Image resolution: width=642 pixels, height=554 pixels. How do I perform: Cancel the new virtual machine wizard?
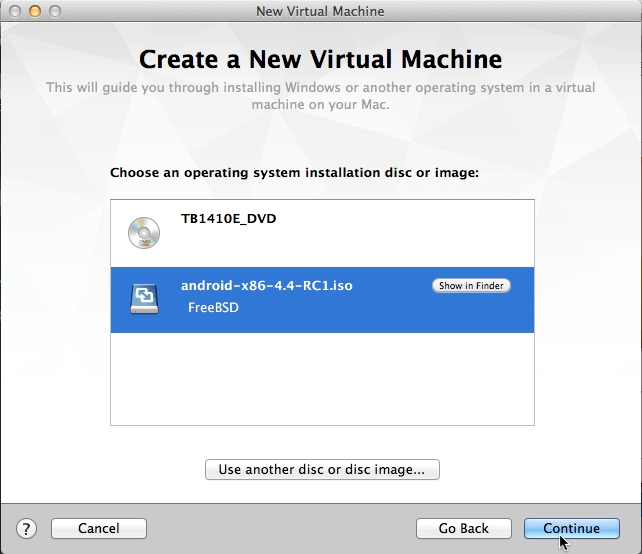coord(99,528)
